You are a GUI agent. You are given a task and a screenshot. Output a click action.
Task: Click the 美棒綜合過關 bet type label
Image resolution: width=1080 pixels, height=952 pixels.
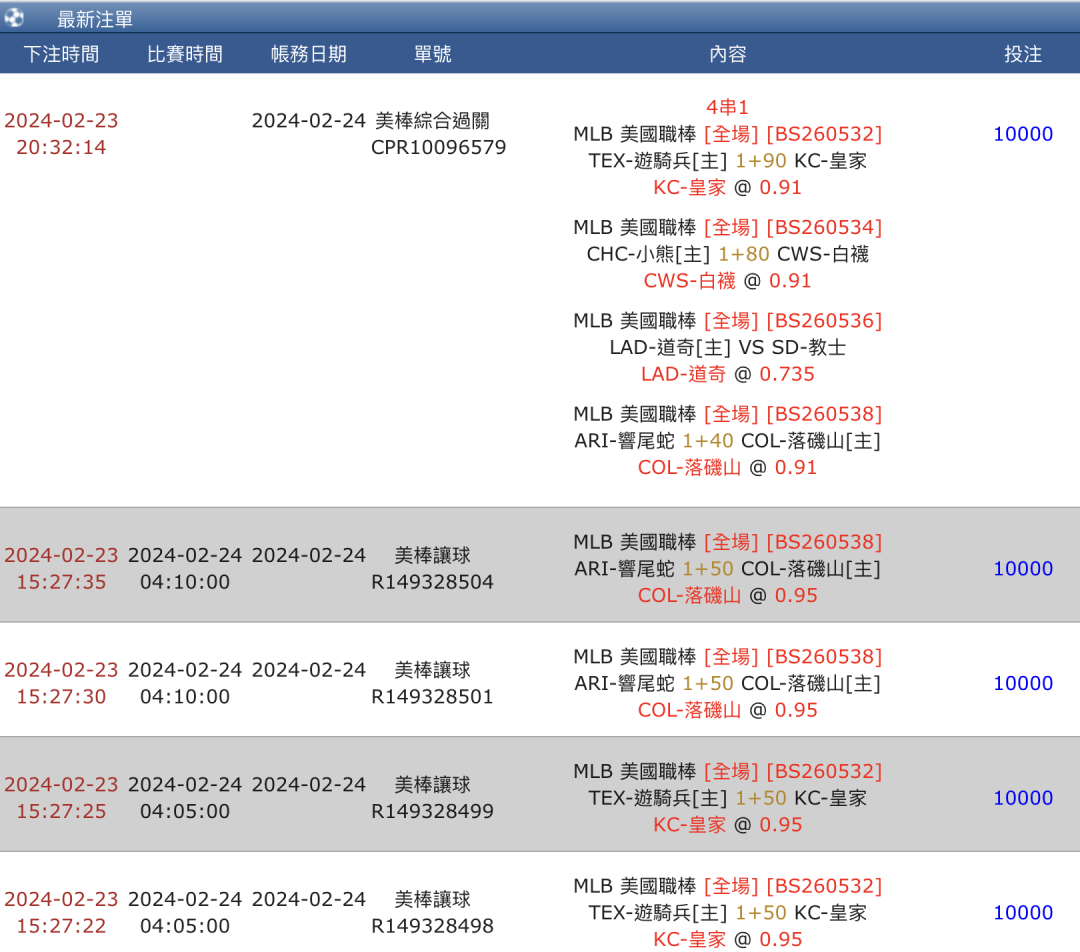[x=433, y=121]
